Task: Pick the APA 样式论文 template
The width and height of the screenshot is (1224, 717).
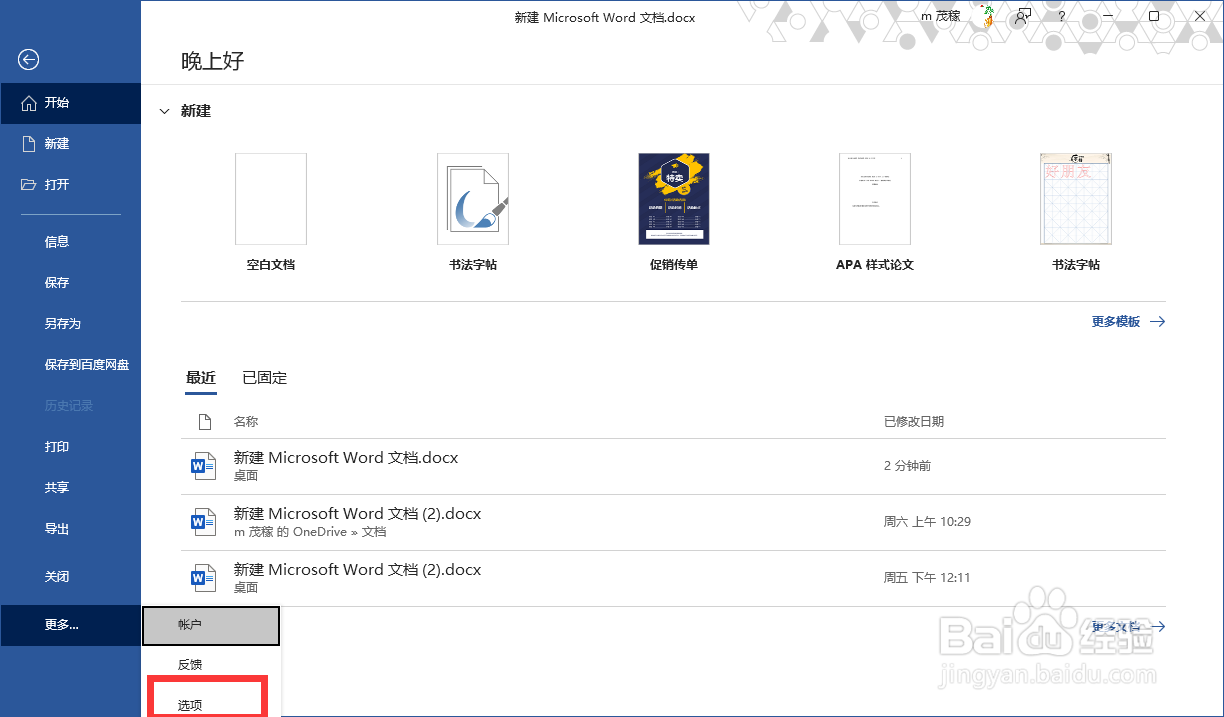Action: pos(875,199)
